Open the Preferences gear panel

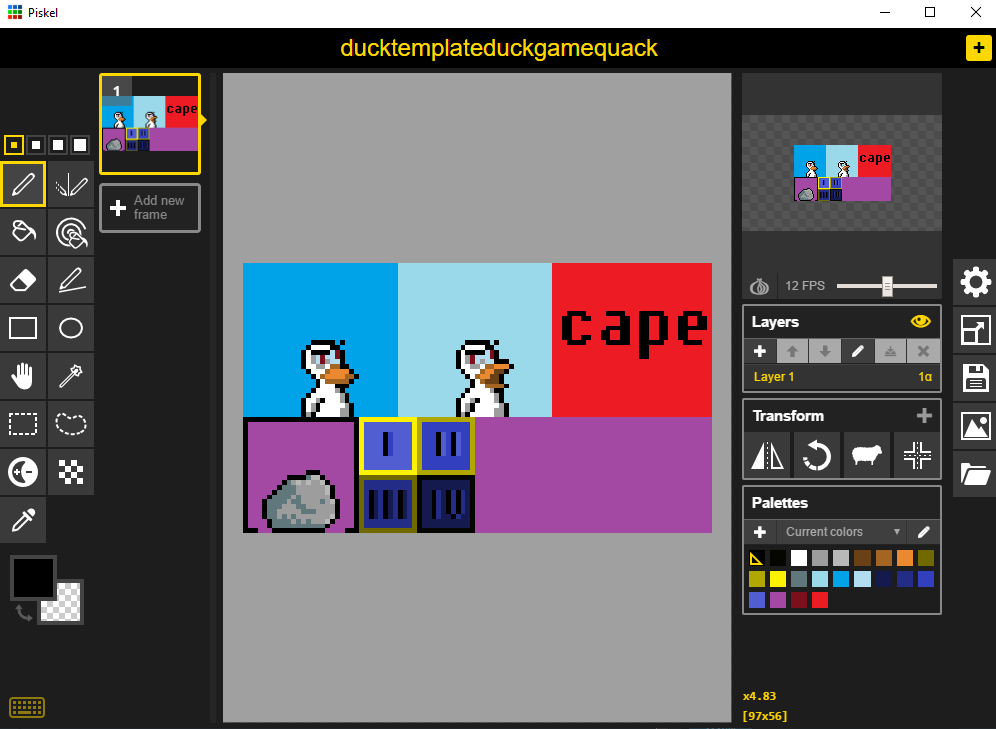coord(975,283)
